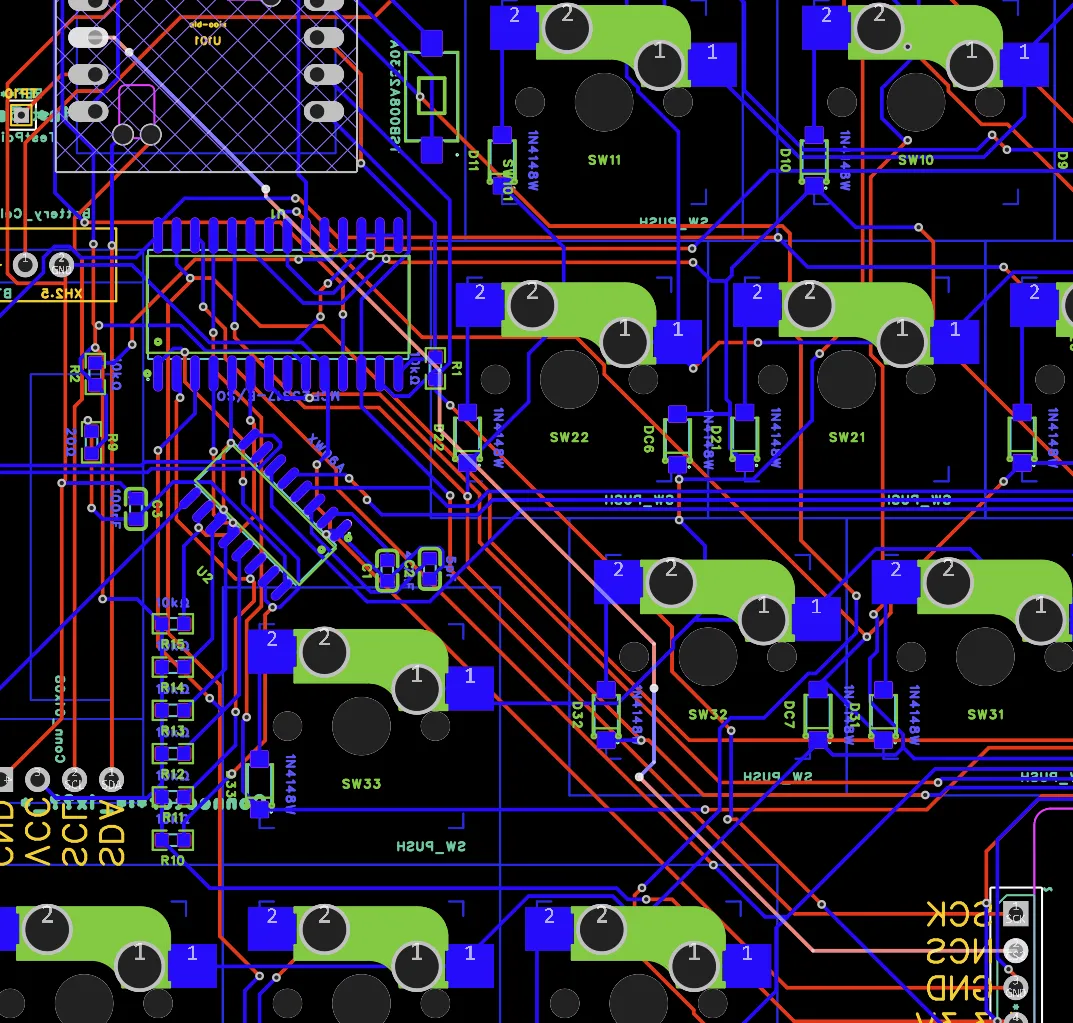
Task: Click resistor R2 footprint
Action: (95, 372)
